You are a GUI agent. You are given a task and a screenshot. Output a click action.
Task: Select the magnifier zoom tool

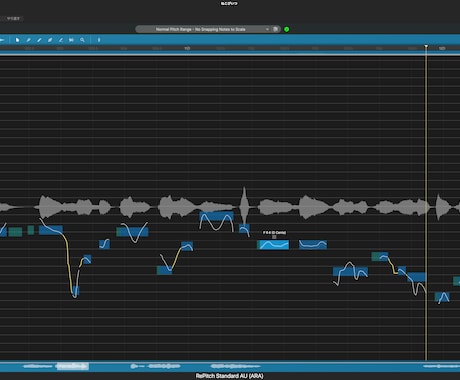point(82,40)
